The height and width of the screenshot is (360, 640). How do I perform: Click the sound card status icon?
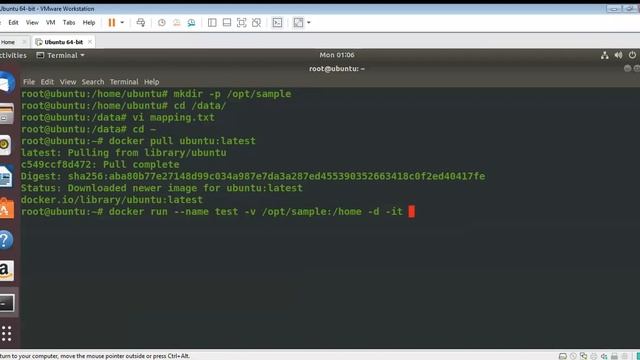[x=604, y=356]
